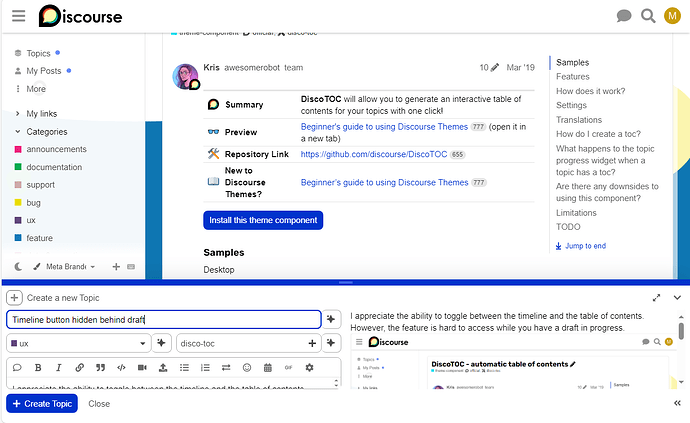690x423 pixels.
Task: Click Create Topic button
Action: point(42,403)
